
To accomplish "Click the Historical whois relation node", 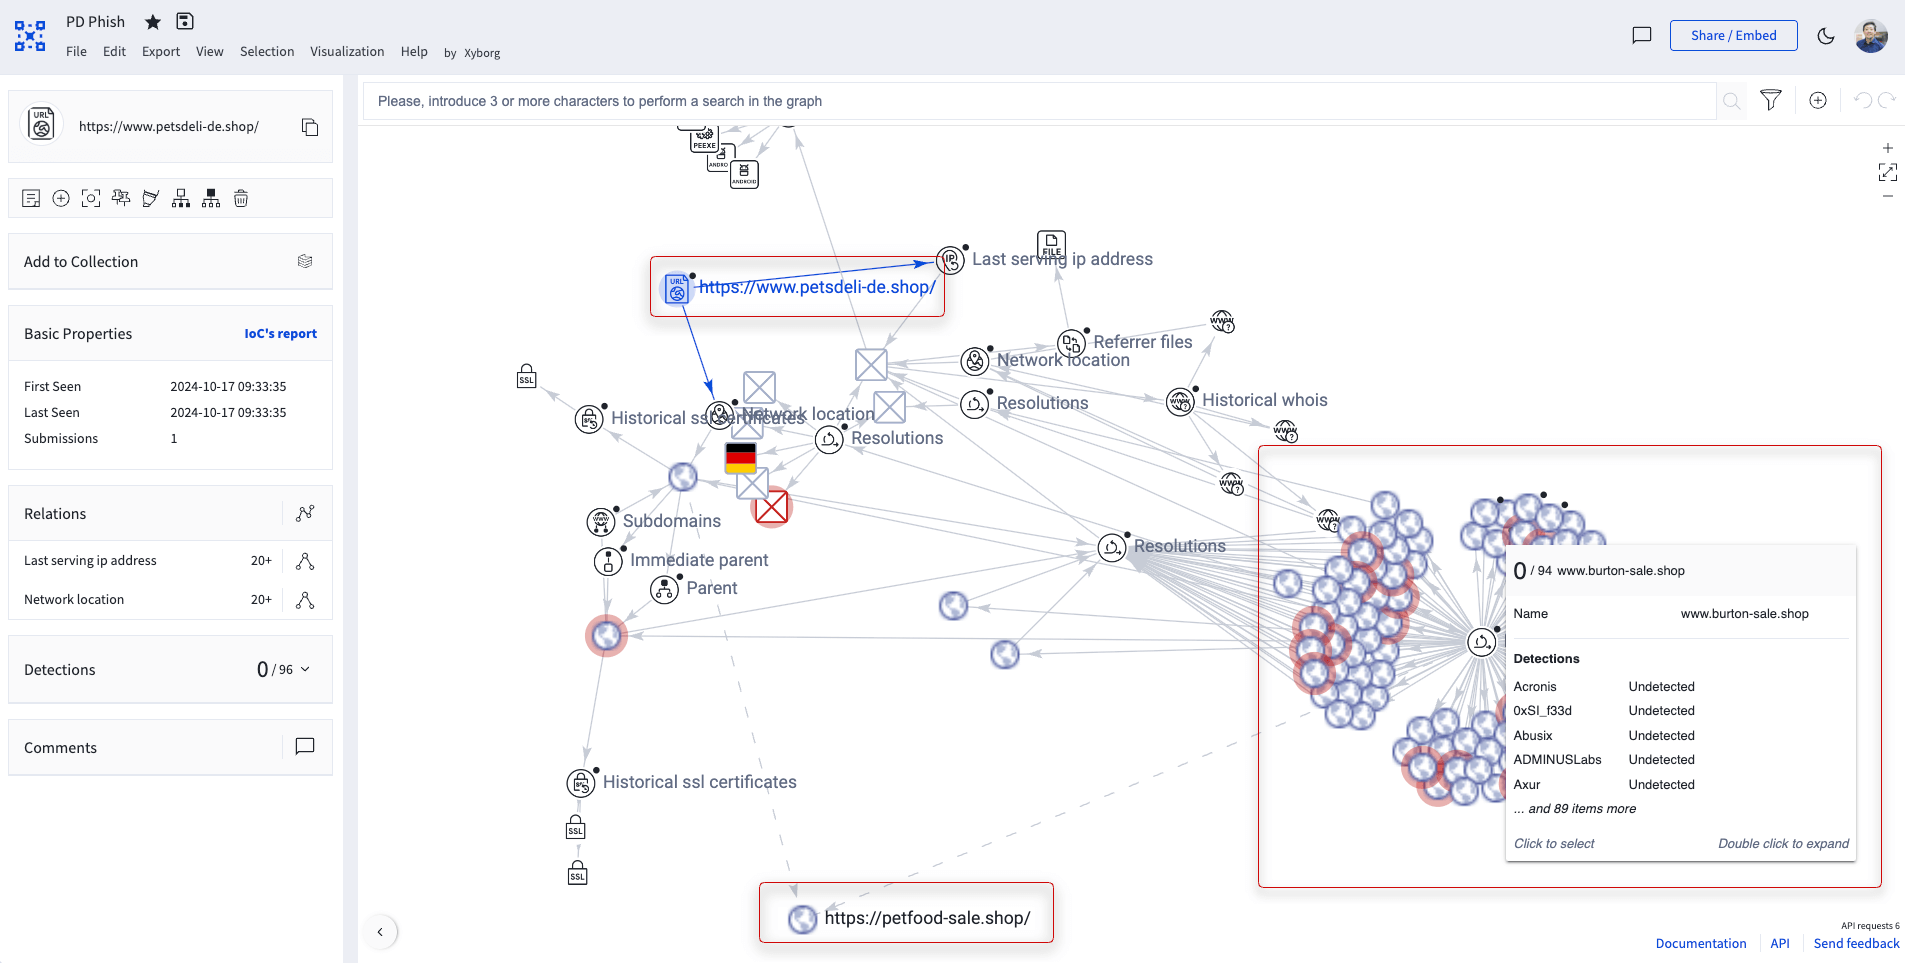I will point(1181,402).
